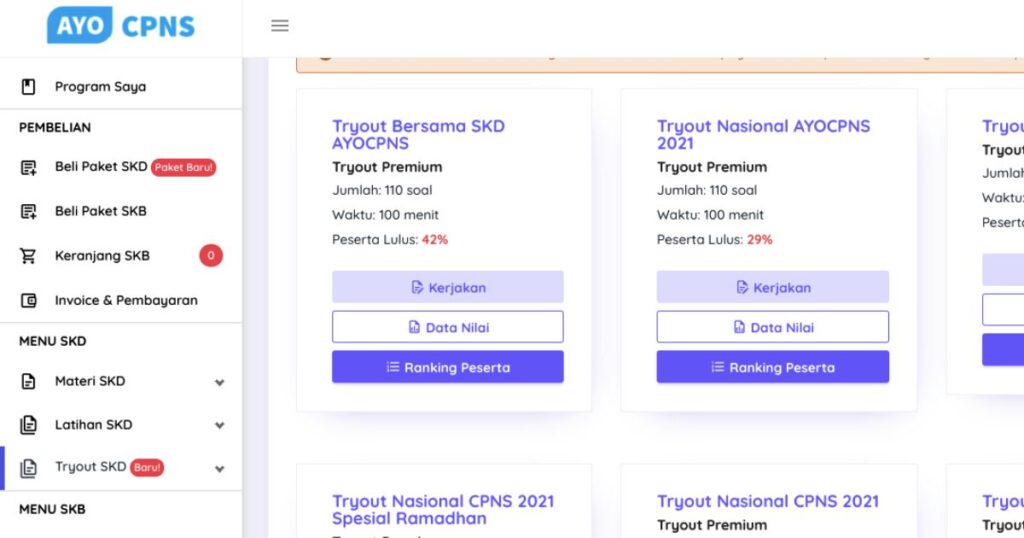Expand the Materi SKD submenu chevron
This screenshot has height=538, width=1024.
(x=220, y=382)
